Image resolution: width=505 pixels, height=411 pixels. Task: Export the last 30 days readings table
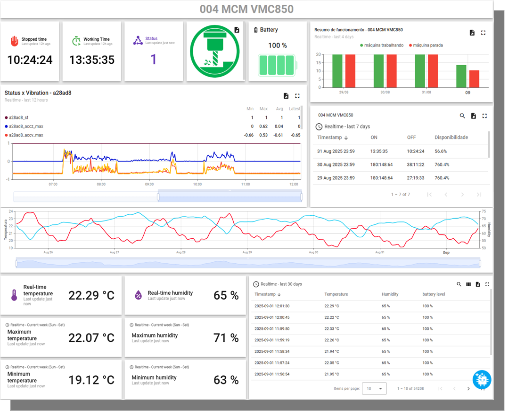(478, 284)
